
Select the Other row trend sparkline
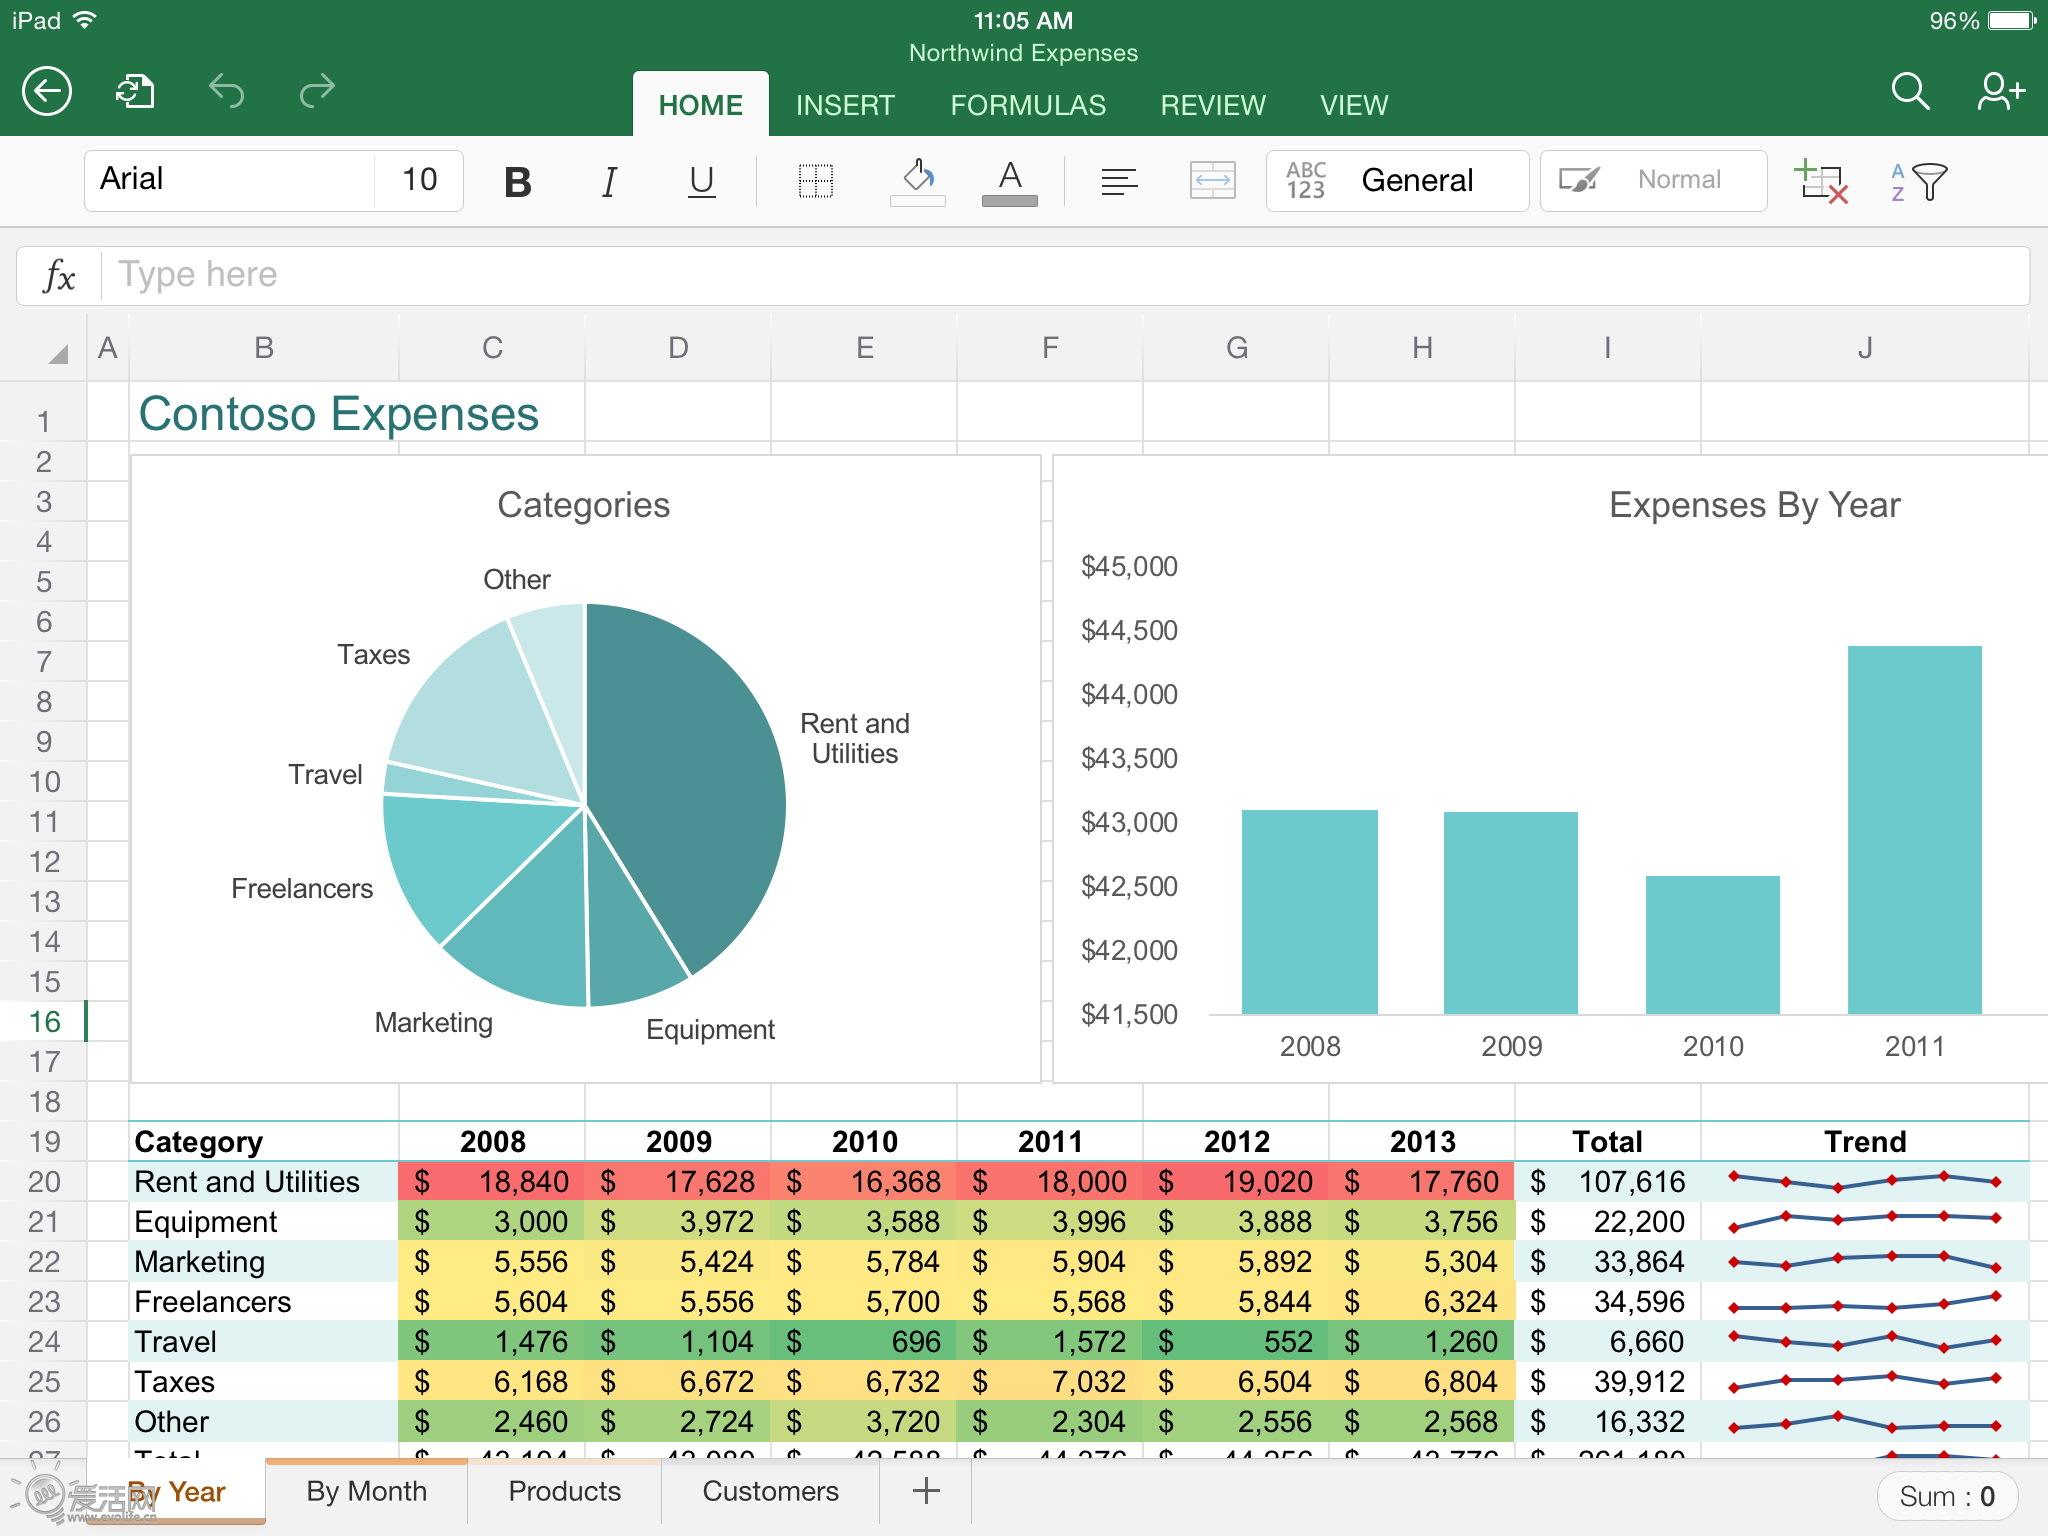pyautogui.click(x=1864, y=1421)
